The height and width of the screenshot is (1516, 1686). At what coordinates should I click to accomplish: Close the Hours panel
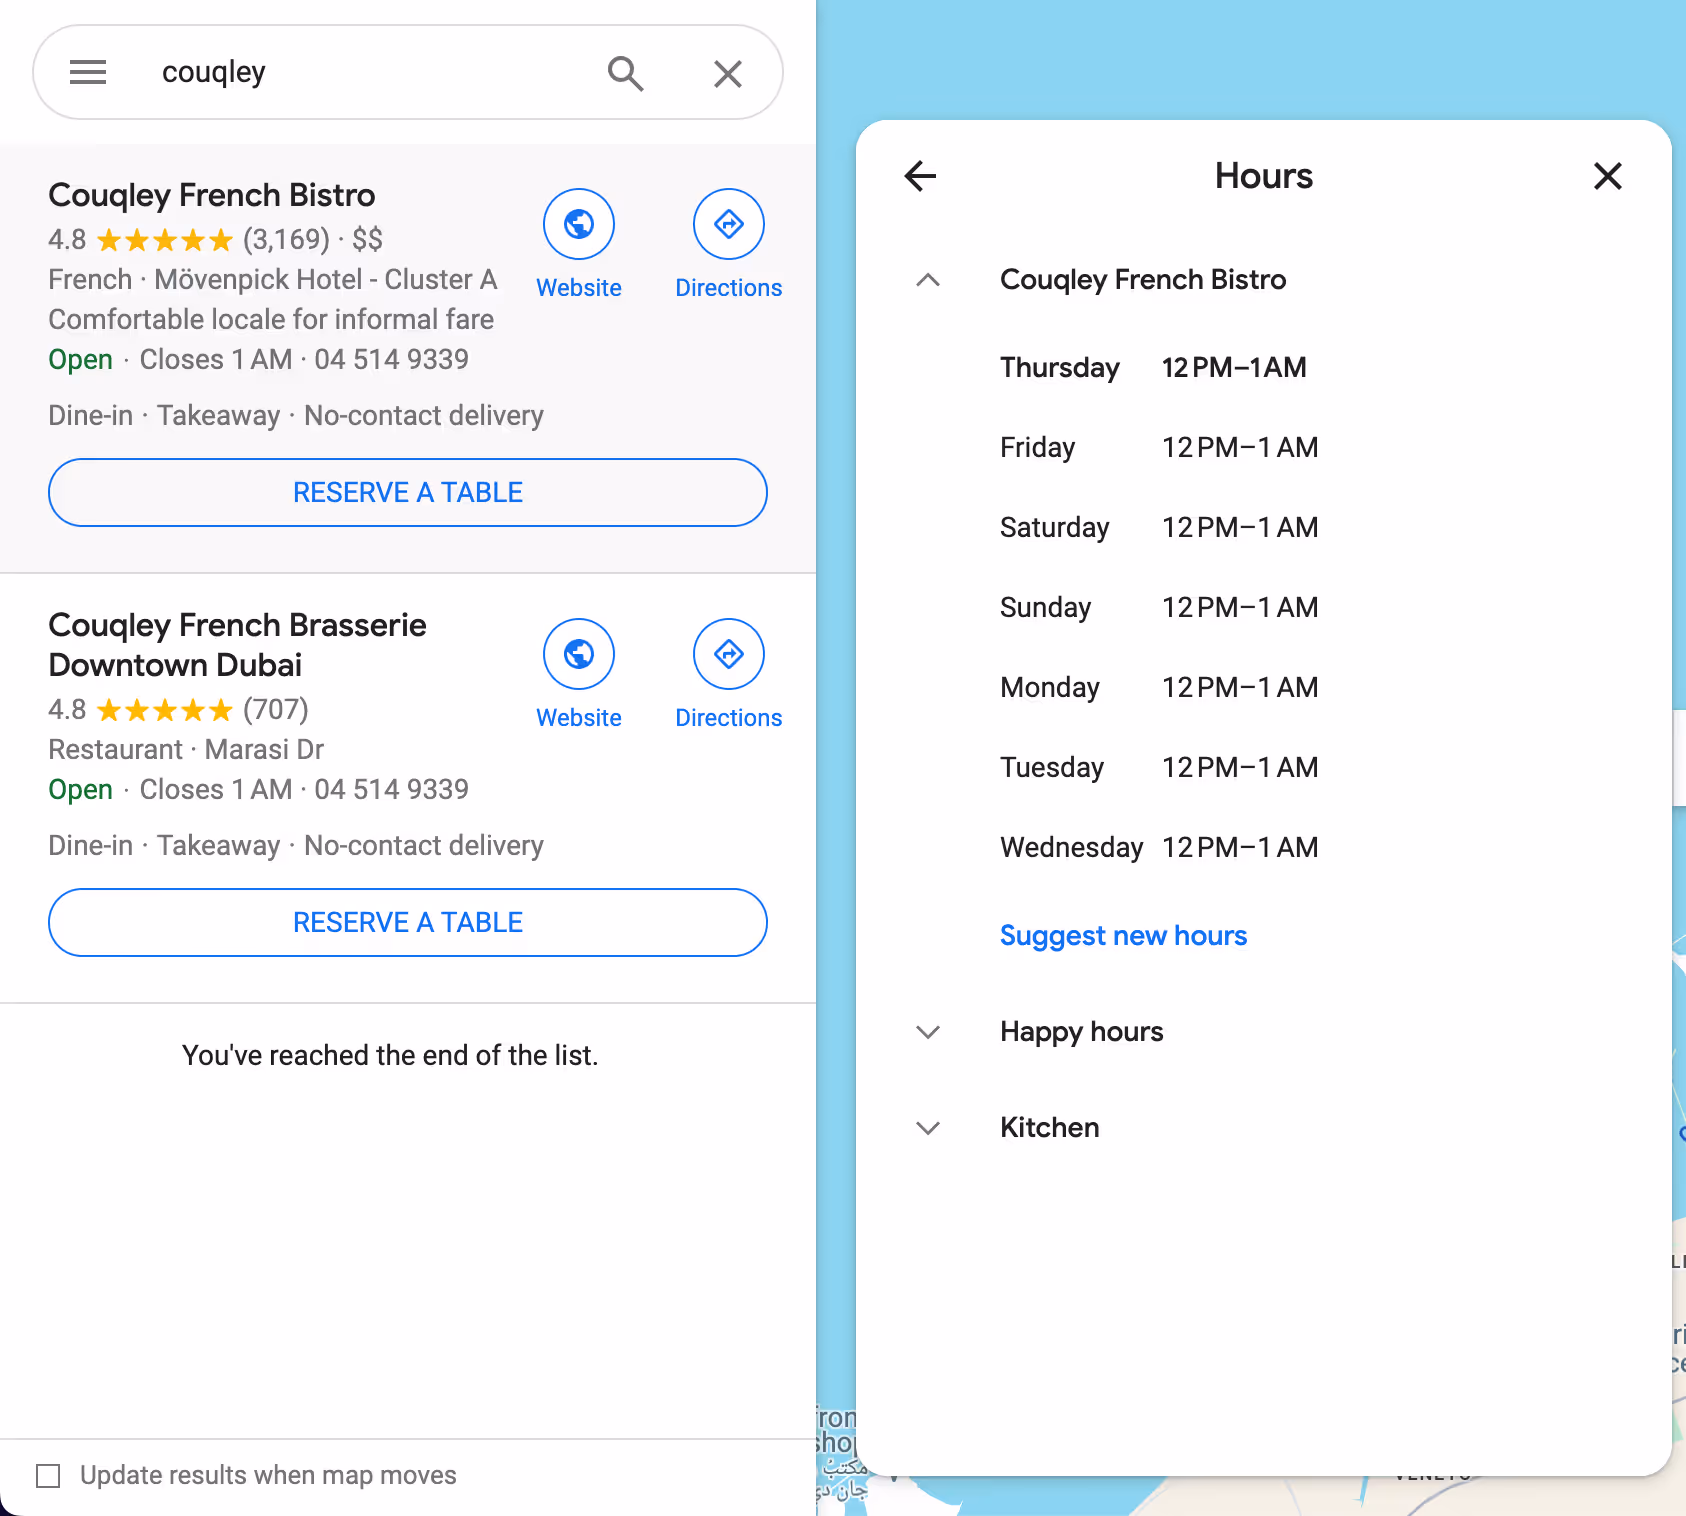[1608, 176]
